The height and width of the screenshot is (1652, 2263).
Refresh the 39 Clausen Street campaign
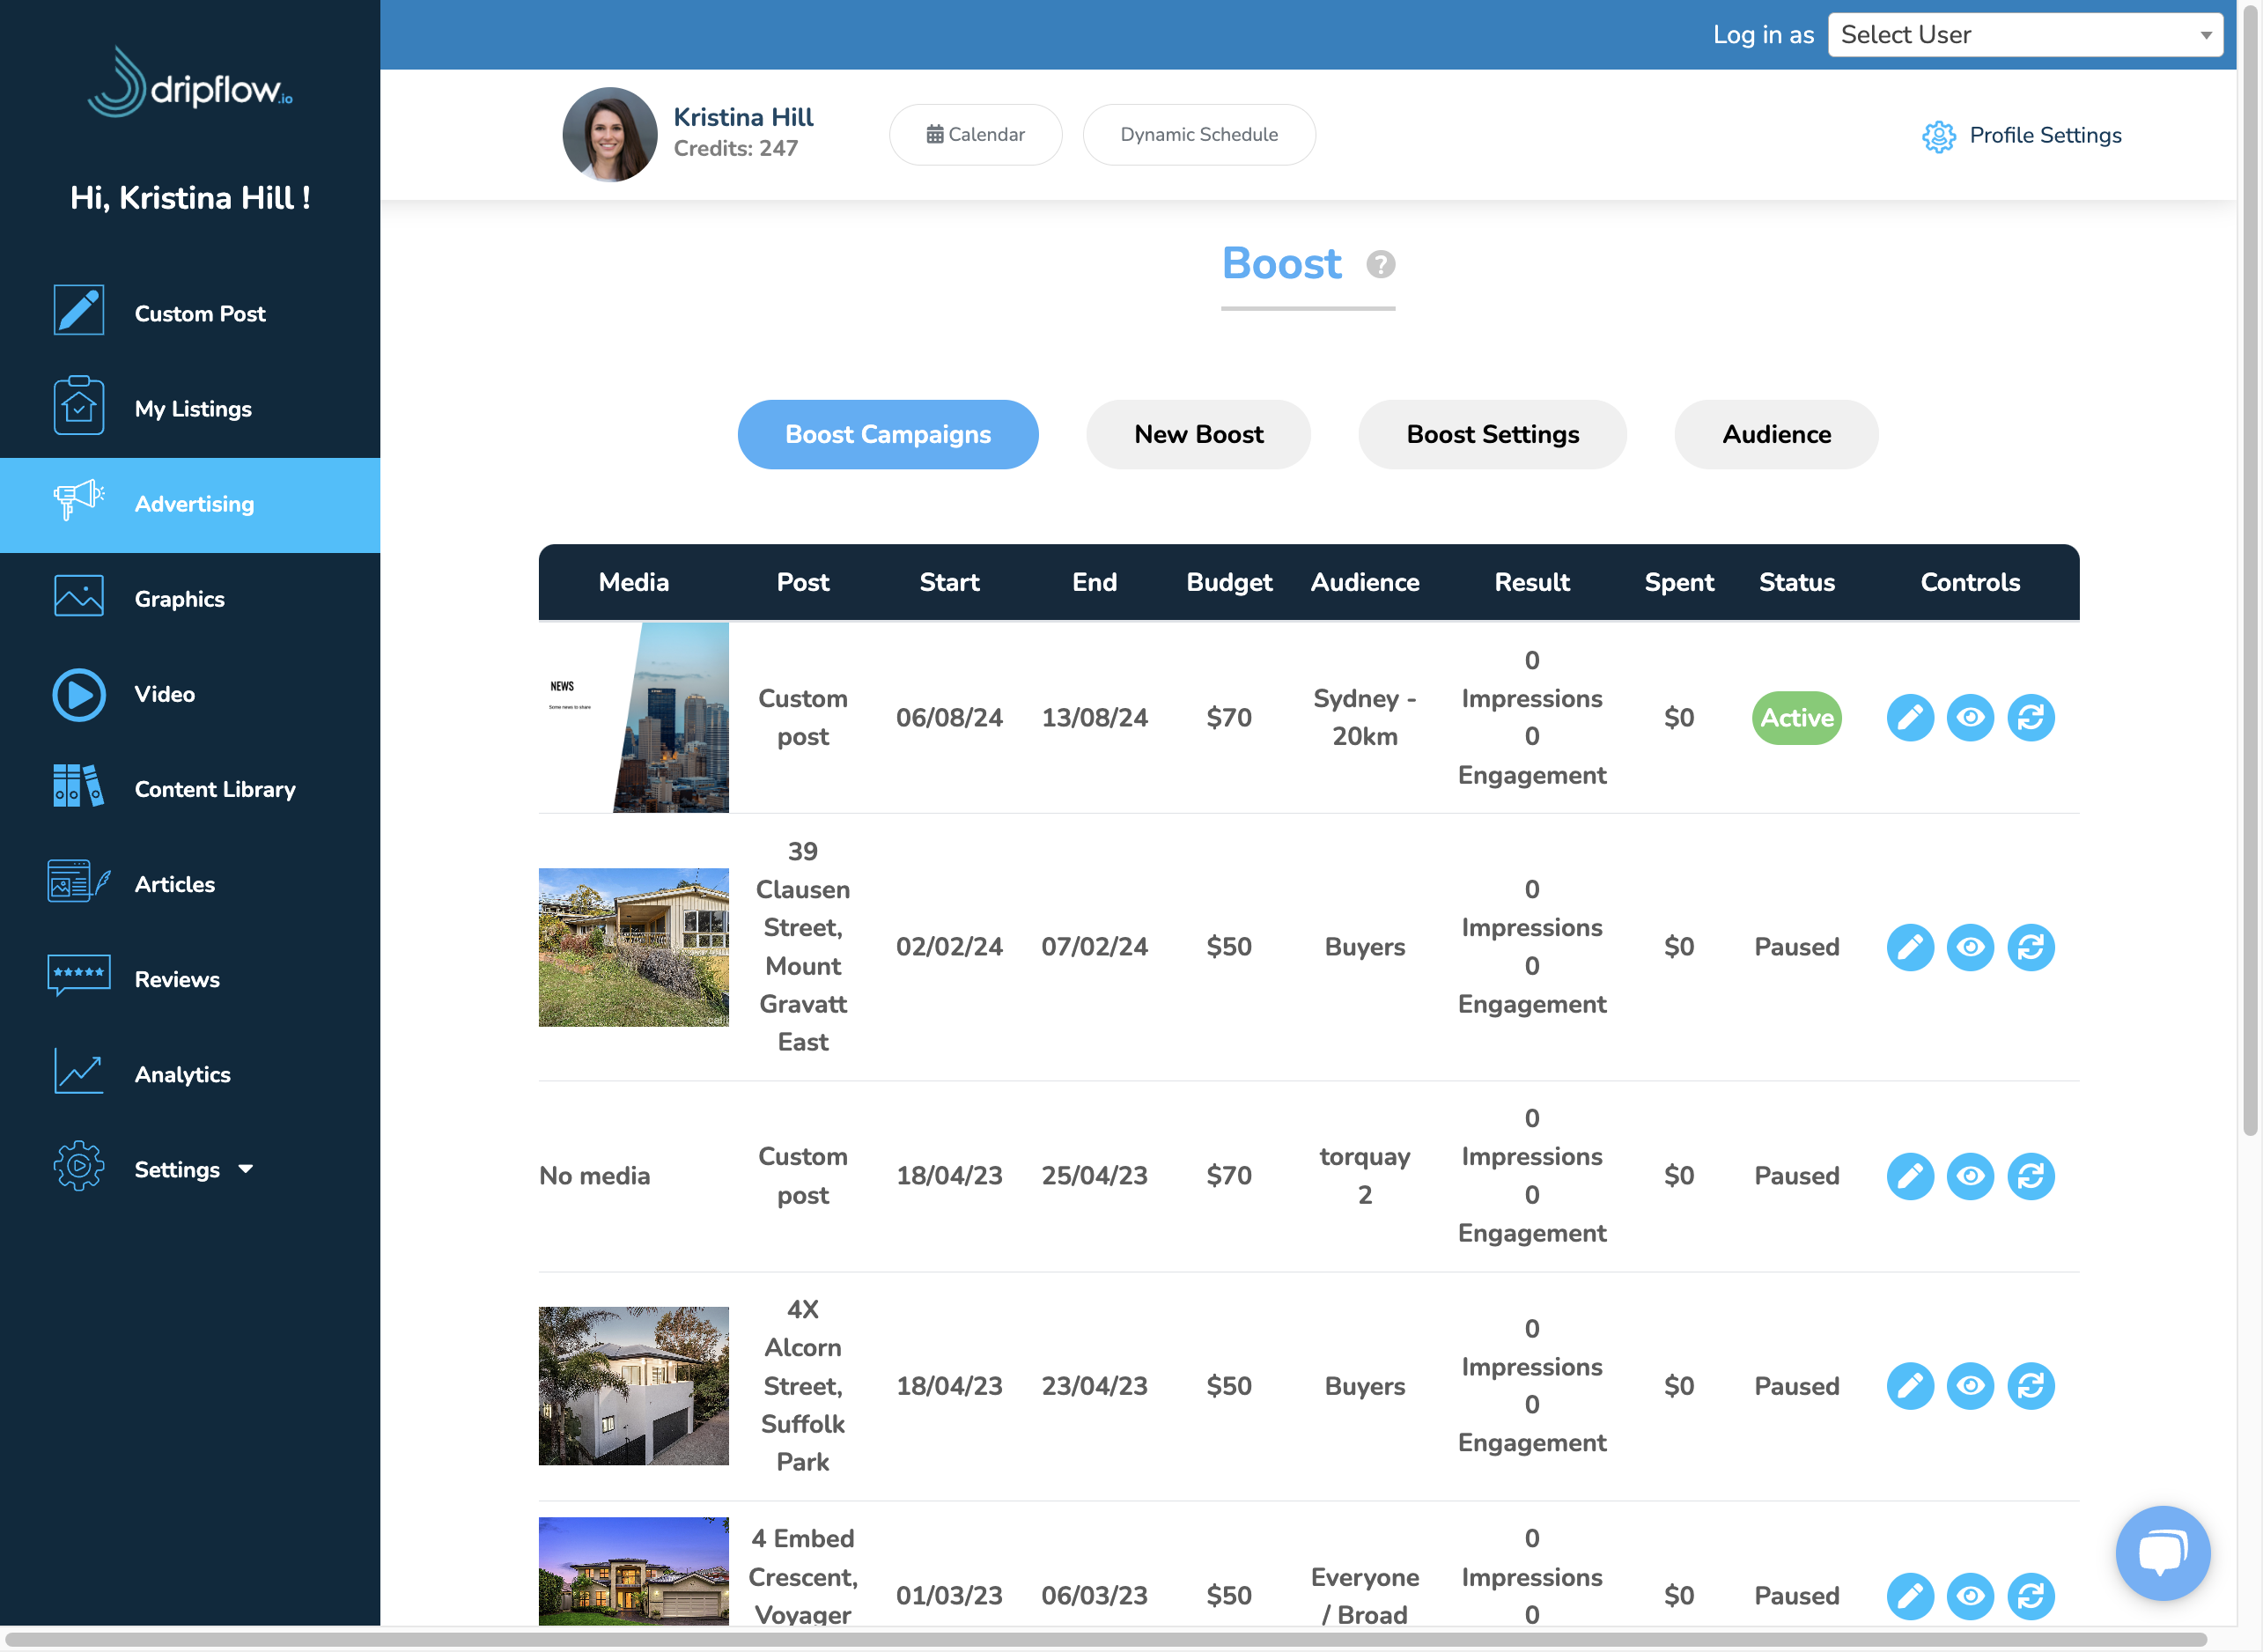(x=2030, y=947)
